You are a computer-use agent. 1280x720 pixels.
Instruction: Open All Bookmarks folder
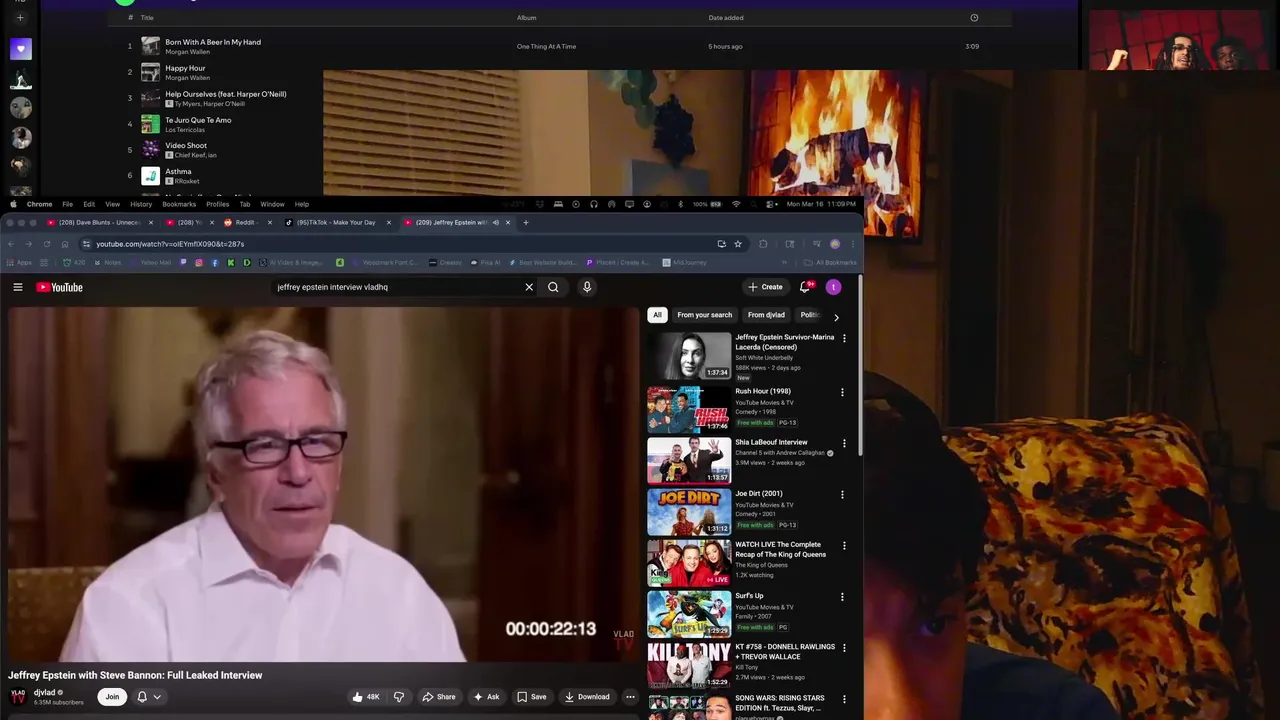(x=830, y=262)
